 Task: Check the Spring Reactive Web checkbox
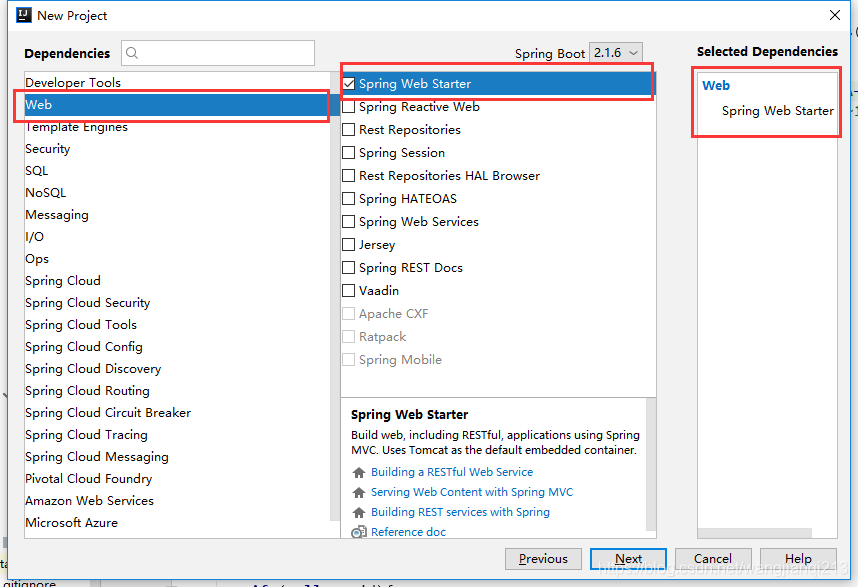click(x=349, y=107)
